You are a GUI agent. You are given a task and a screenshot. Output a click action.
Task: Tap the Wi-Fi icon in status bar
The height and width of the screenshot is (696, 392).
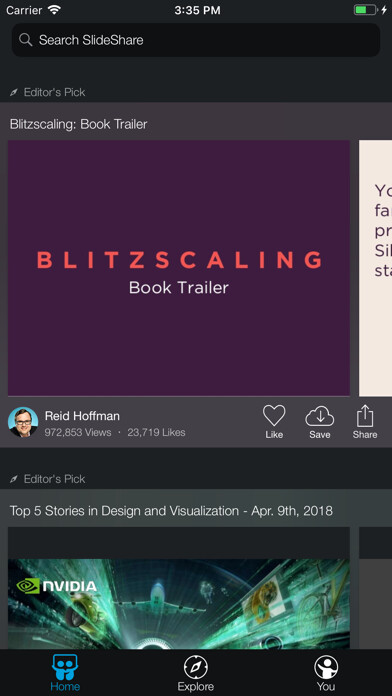click(55, 10)
